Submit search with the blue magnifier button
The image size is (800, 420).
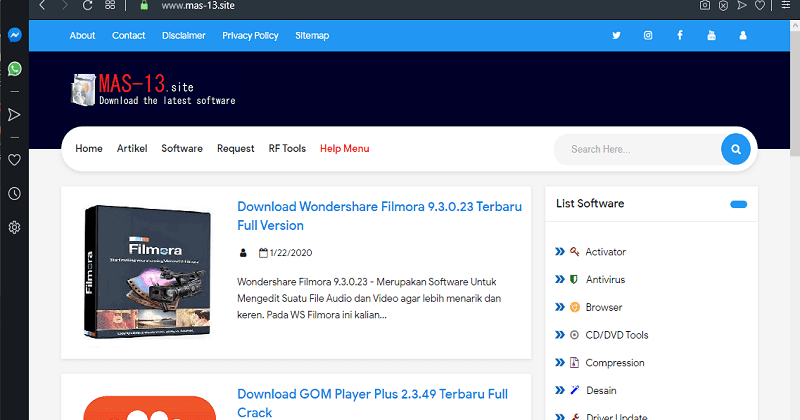point(736,149)
